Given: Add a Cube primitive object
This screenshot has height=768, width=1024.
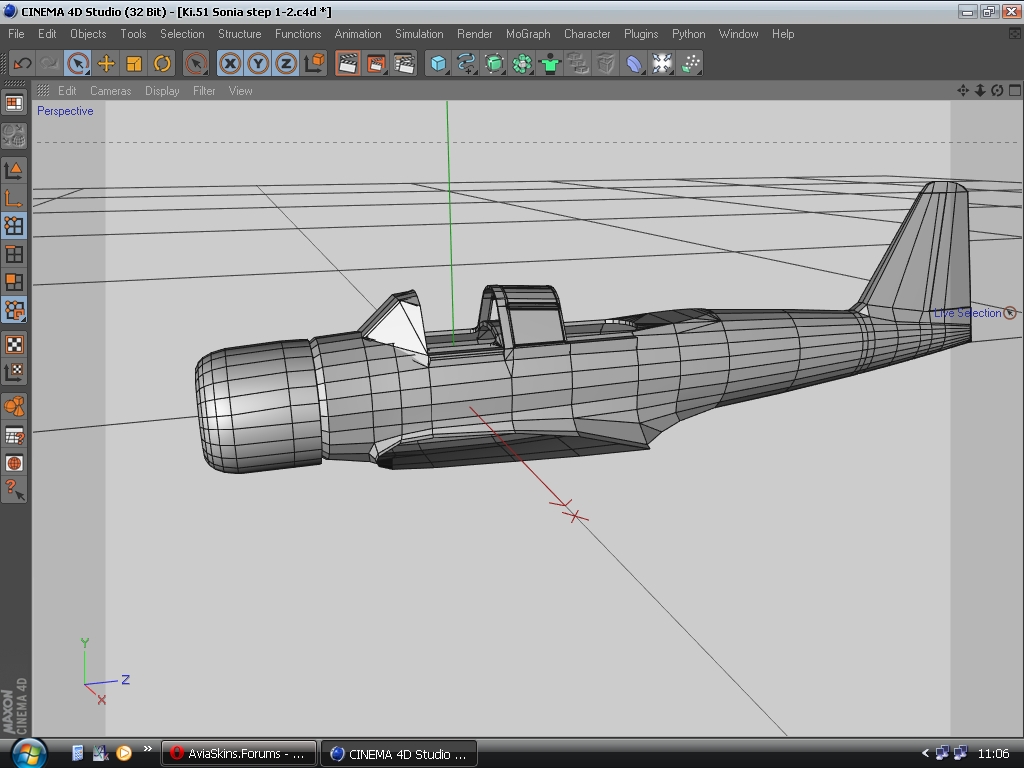Looking at the screenshot, I should tap(438, 64).
